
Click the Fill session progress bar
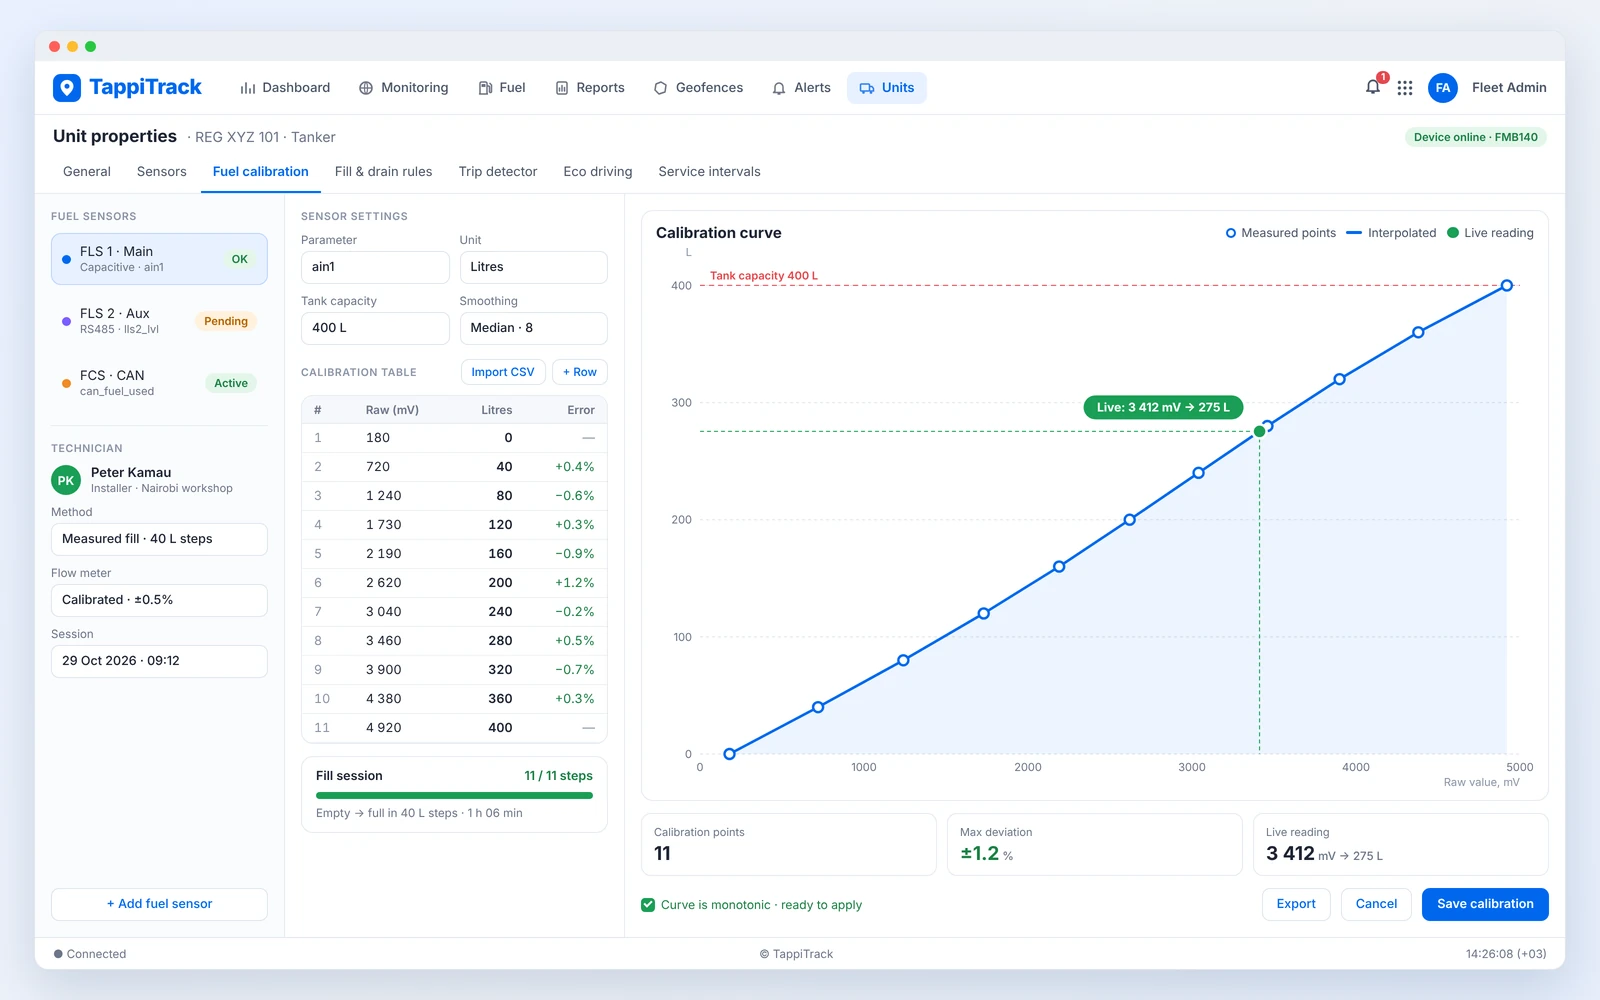point(454,796)
